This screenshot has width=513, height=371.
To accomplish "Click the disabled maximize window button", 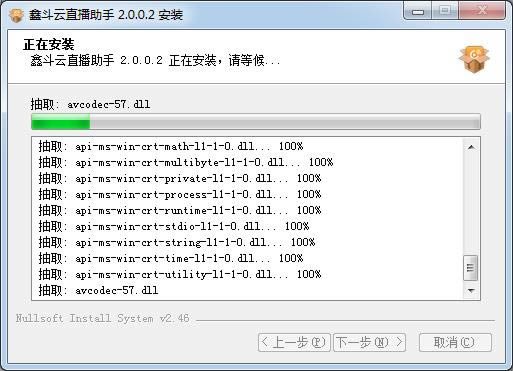I will [x=445, y=12].
